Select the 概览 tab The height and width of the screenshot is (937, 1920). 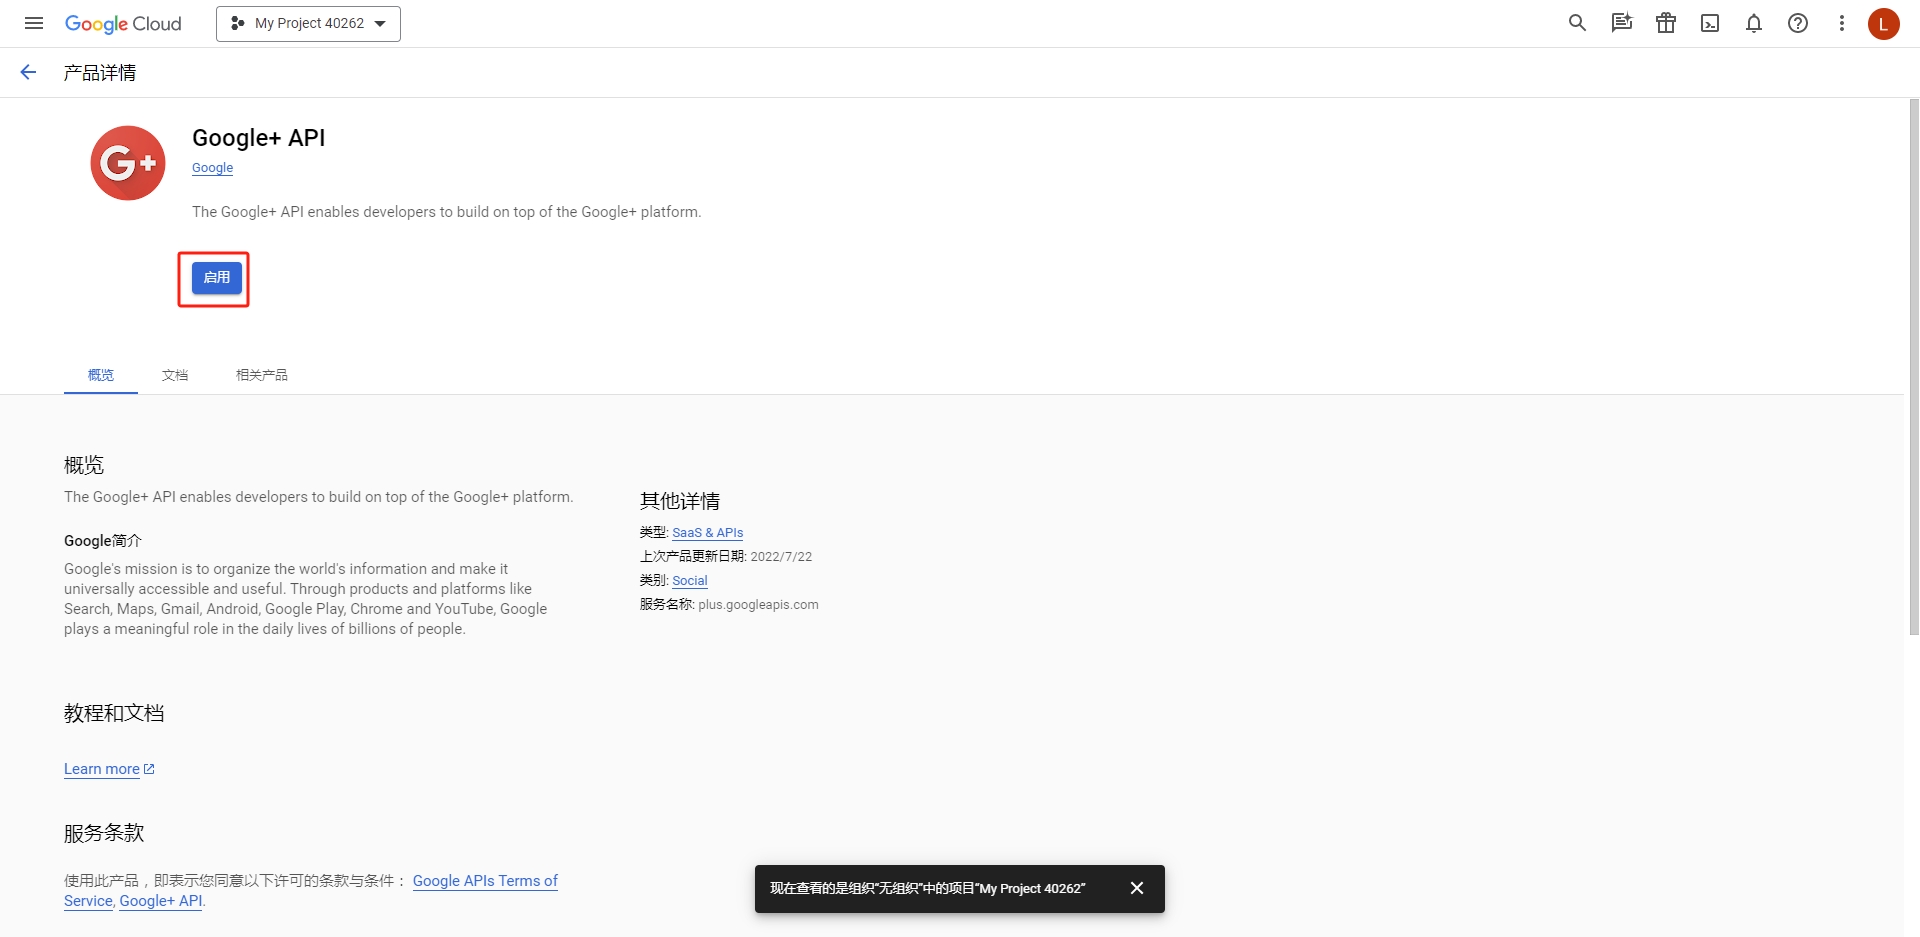[101, 375]
